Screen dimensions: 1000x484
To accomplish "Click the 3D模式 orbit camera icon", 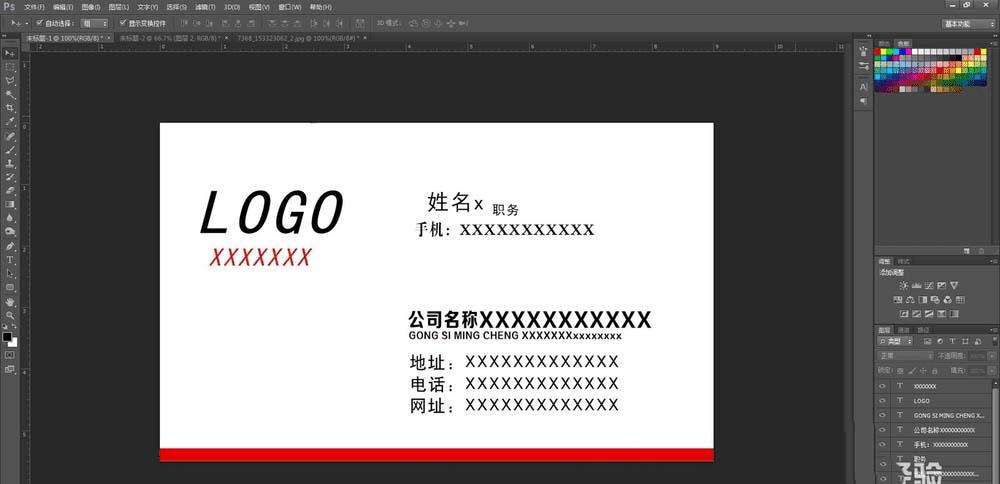I will tap(413, 24).
